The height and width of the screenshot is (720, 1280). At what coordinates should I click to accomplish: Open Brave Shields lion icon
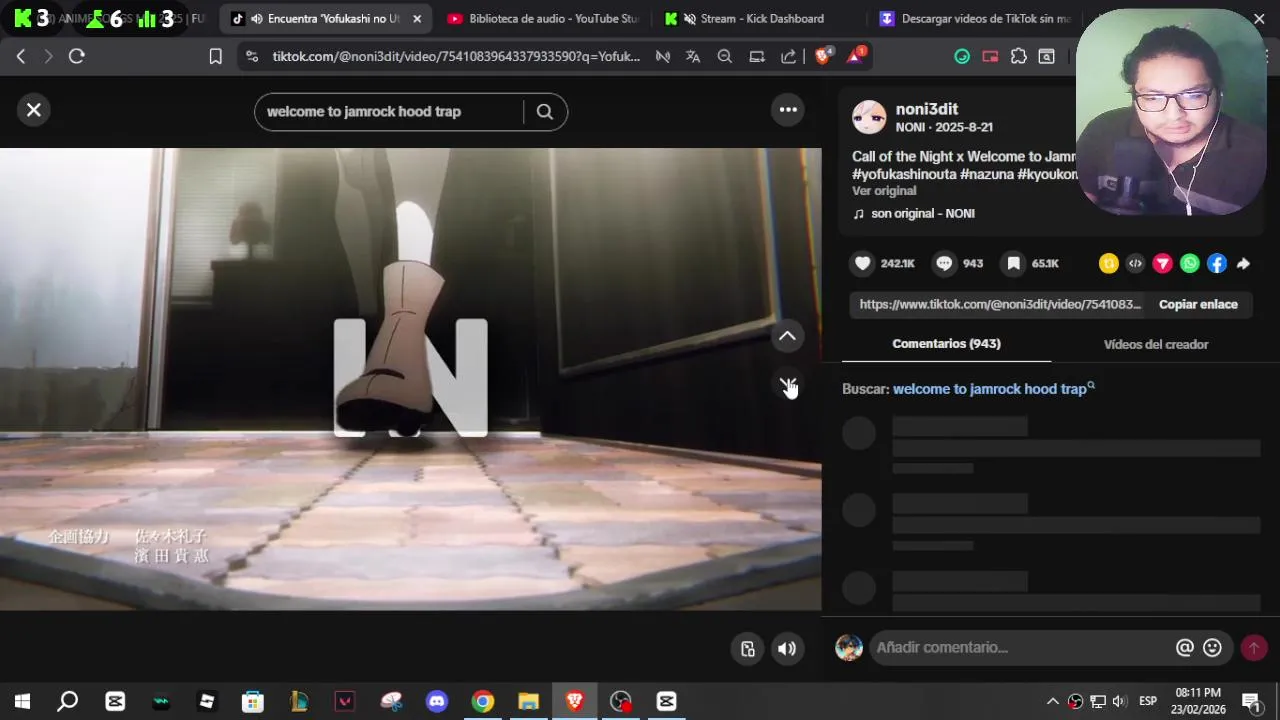(824, 57)
